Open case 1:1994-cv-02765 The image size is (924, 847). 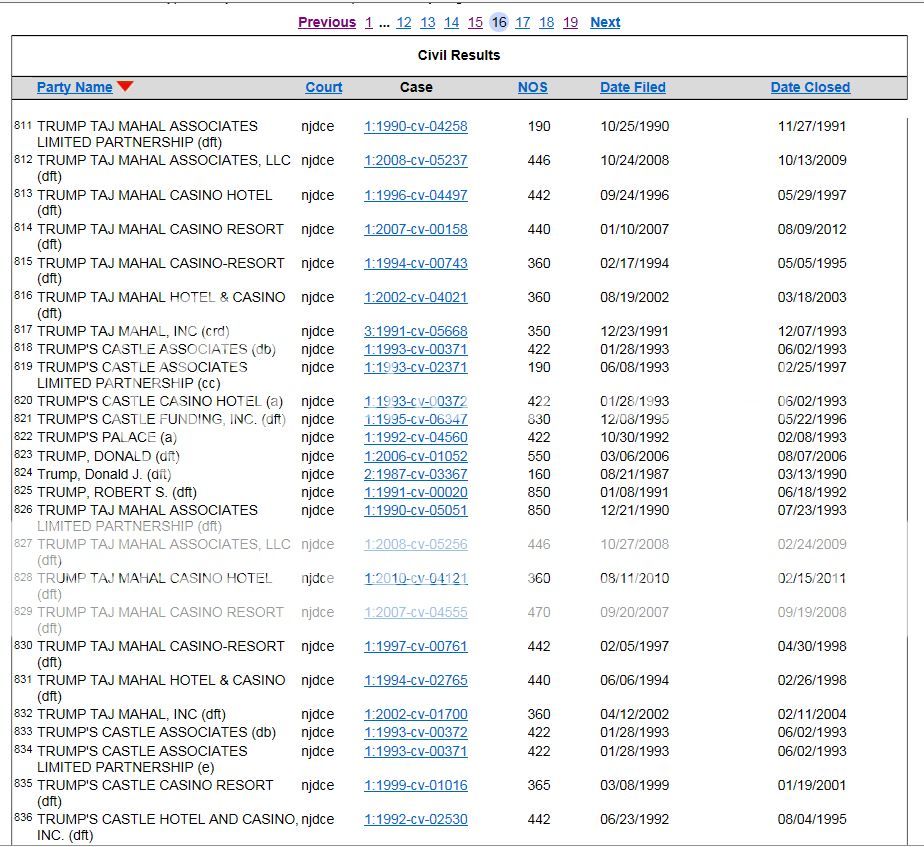tap(415, 680)
